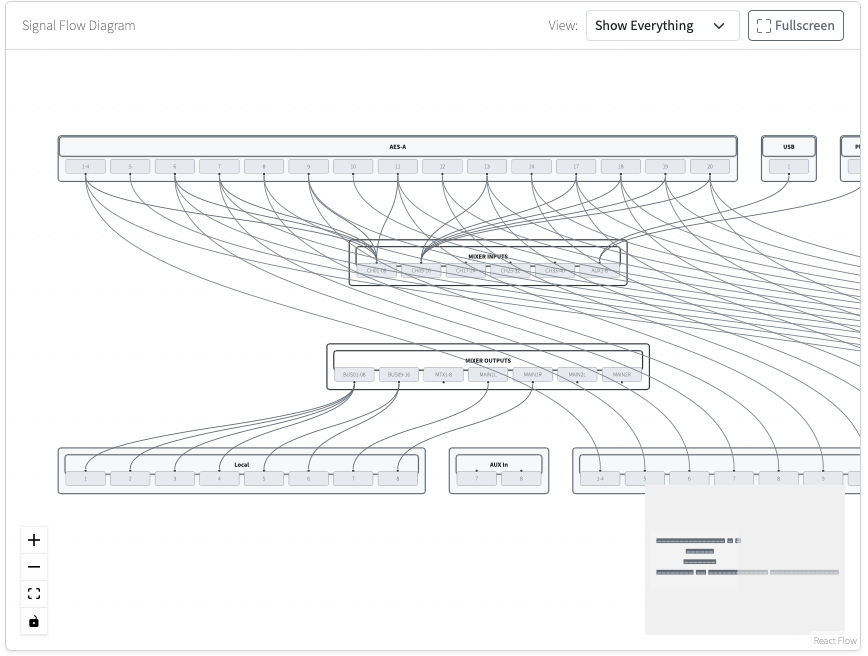Click AES-A node 19
Viewport: 868px width, 656px height.
[665, 166]
